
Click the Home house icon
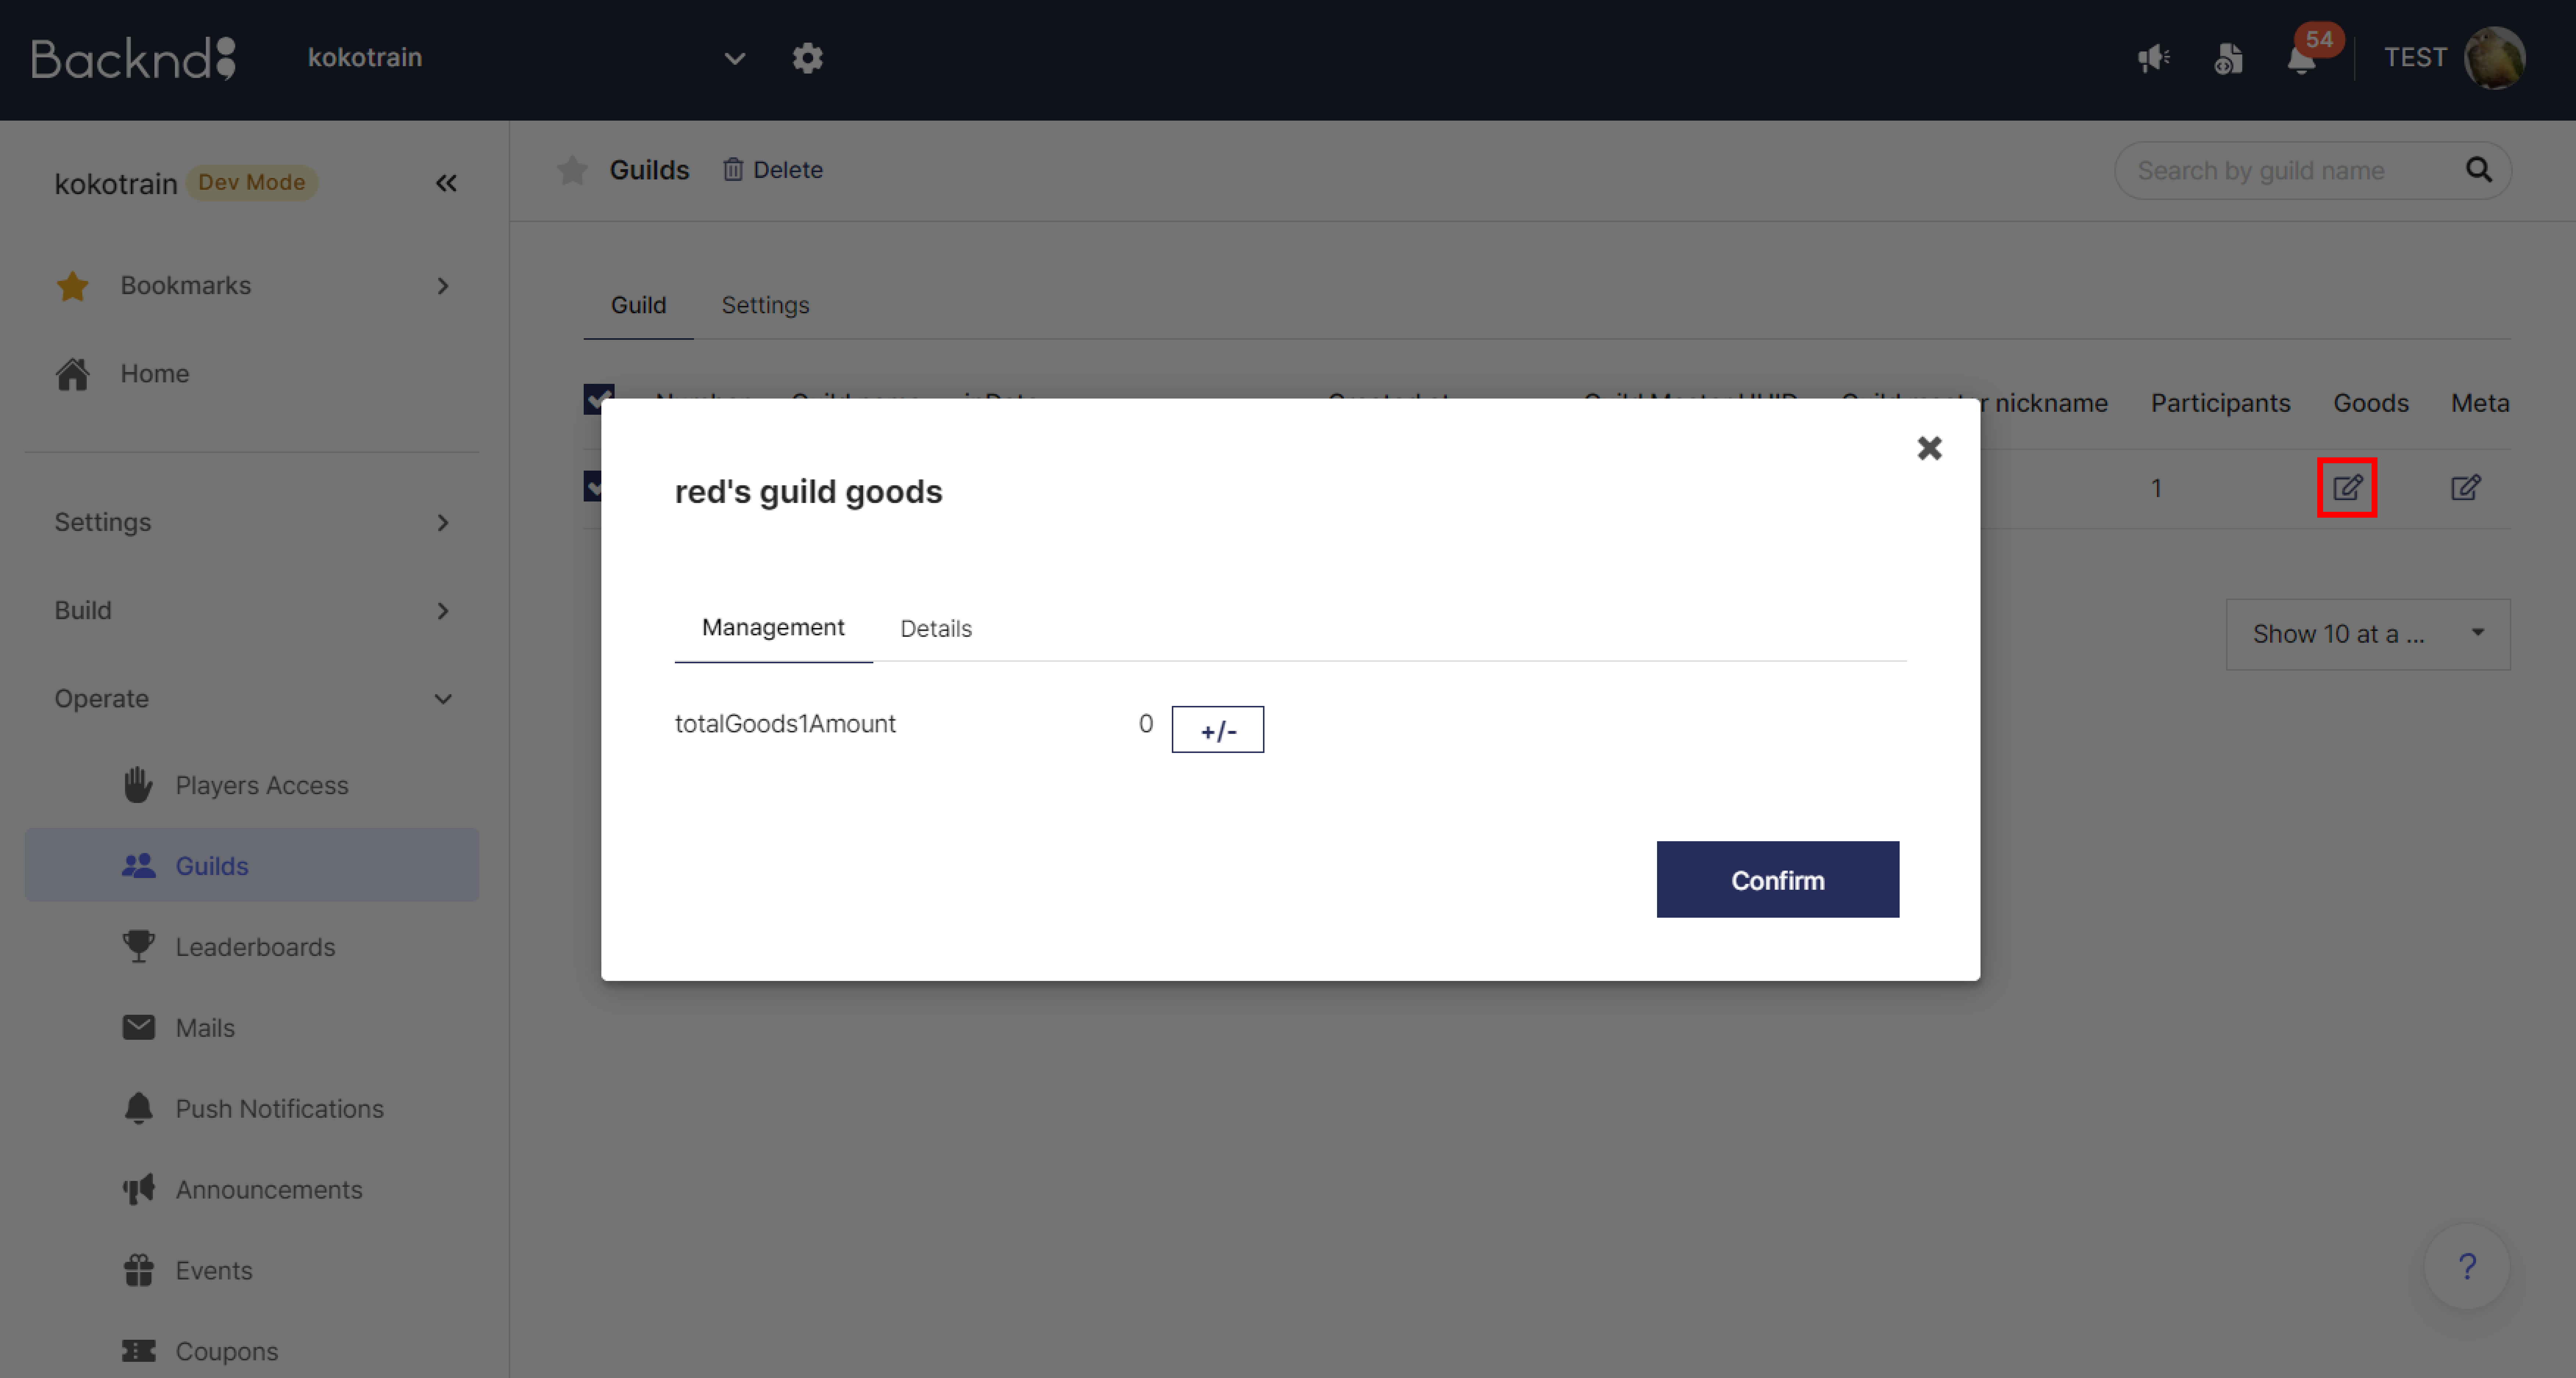pyautogui.click(x=73, y=374)
